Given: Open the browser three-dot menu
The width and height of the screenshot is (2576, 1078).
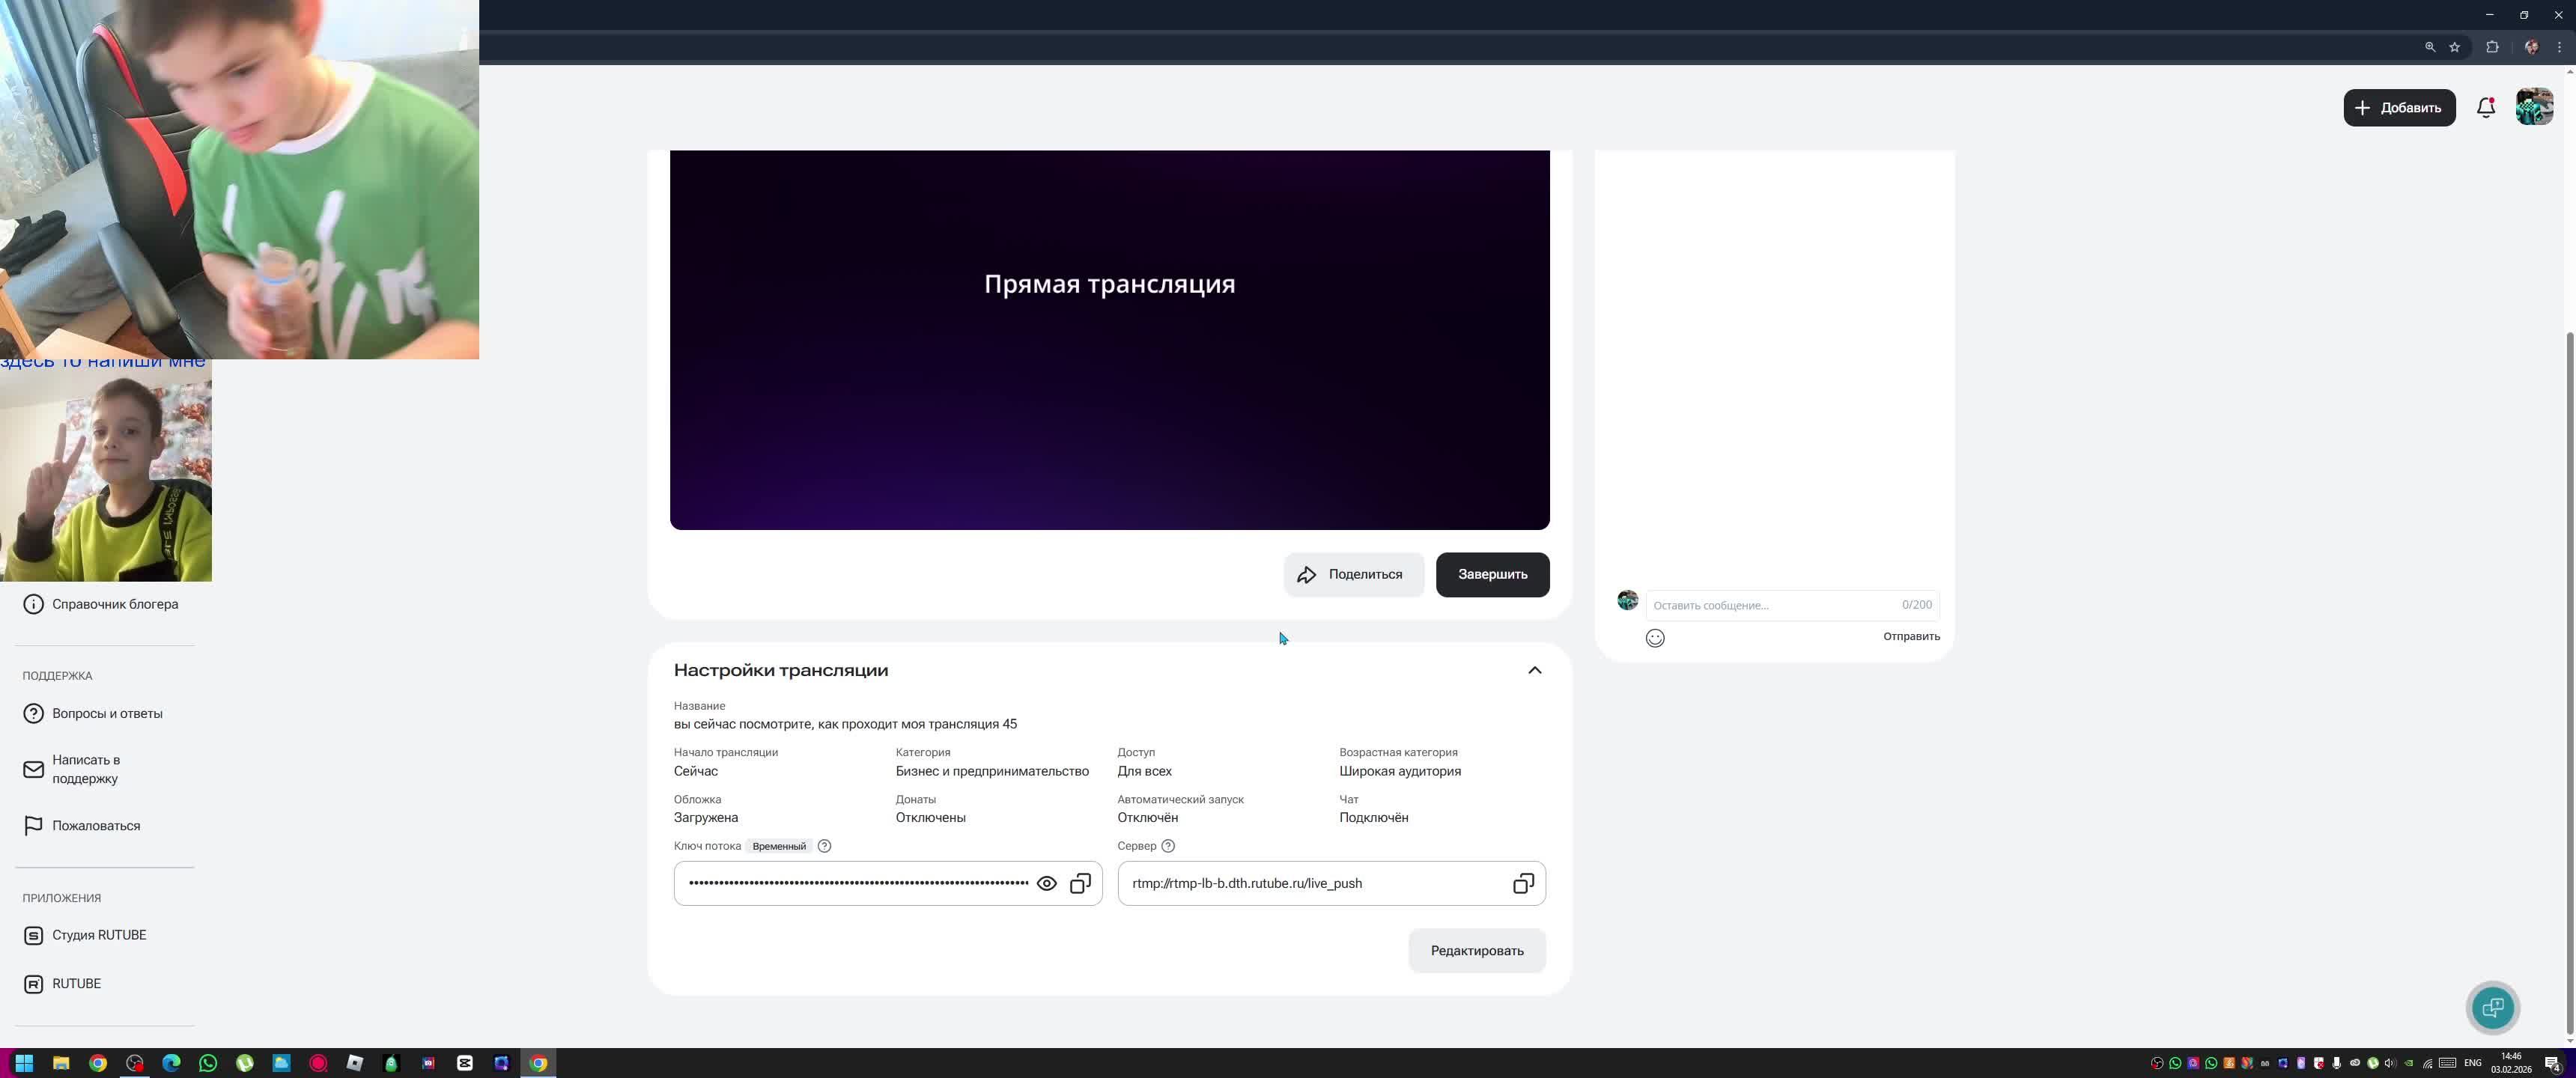Looking at the screenshot, I should click(2559, 47).
